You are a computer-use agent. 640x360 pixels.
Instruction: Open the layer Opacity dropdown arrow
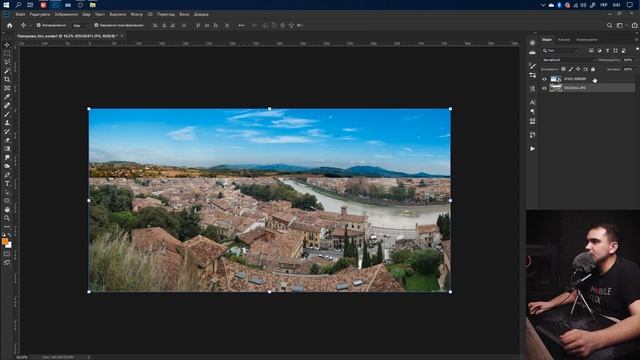coord(636,60)
